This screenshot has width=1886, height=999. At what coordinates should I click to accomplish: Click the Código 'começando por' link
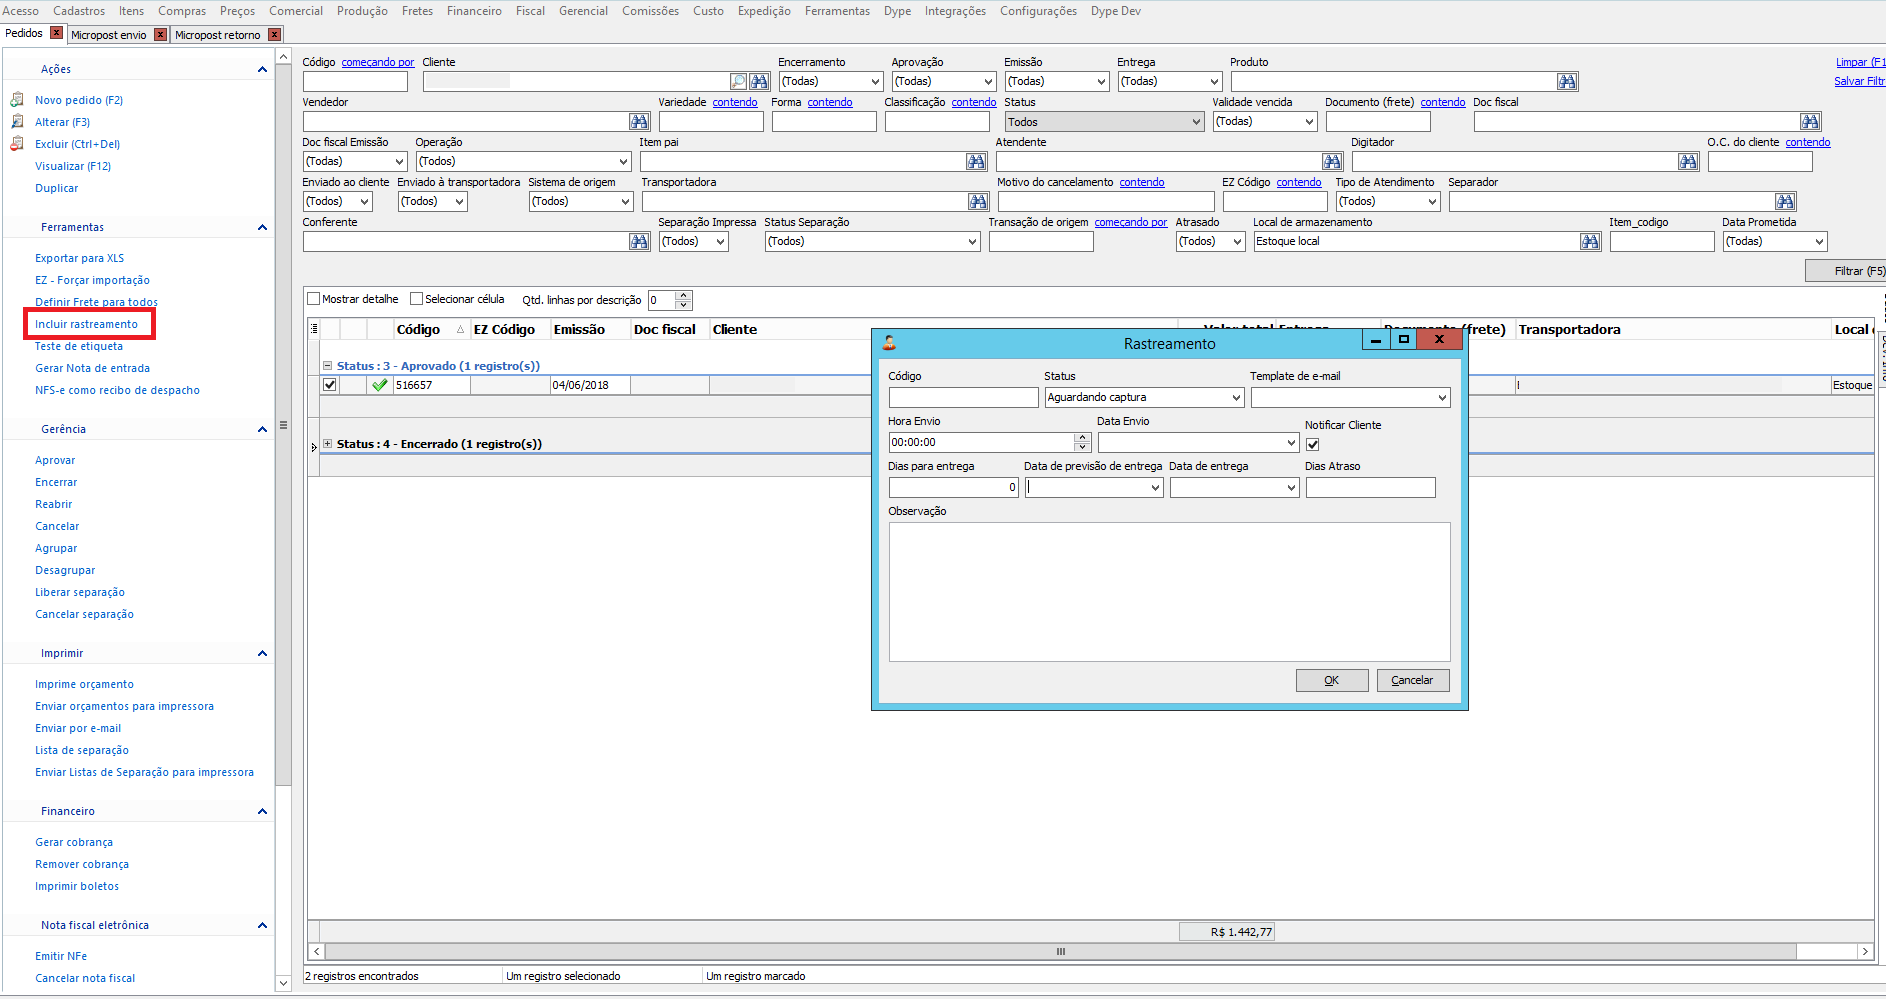pos(378,62)
